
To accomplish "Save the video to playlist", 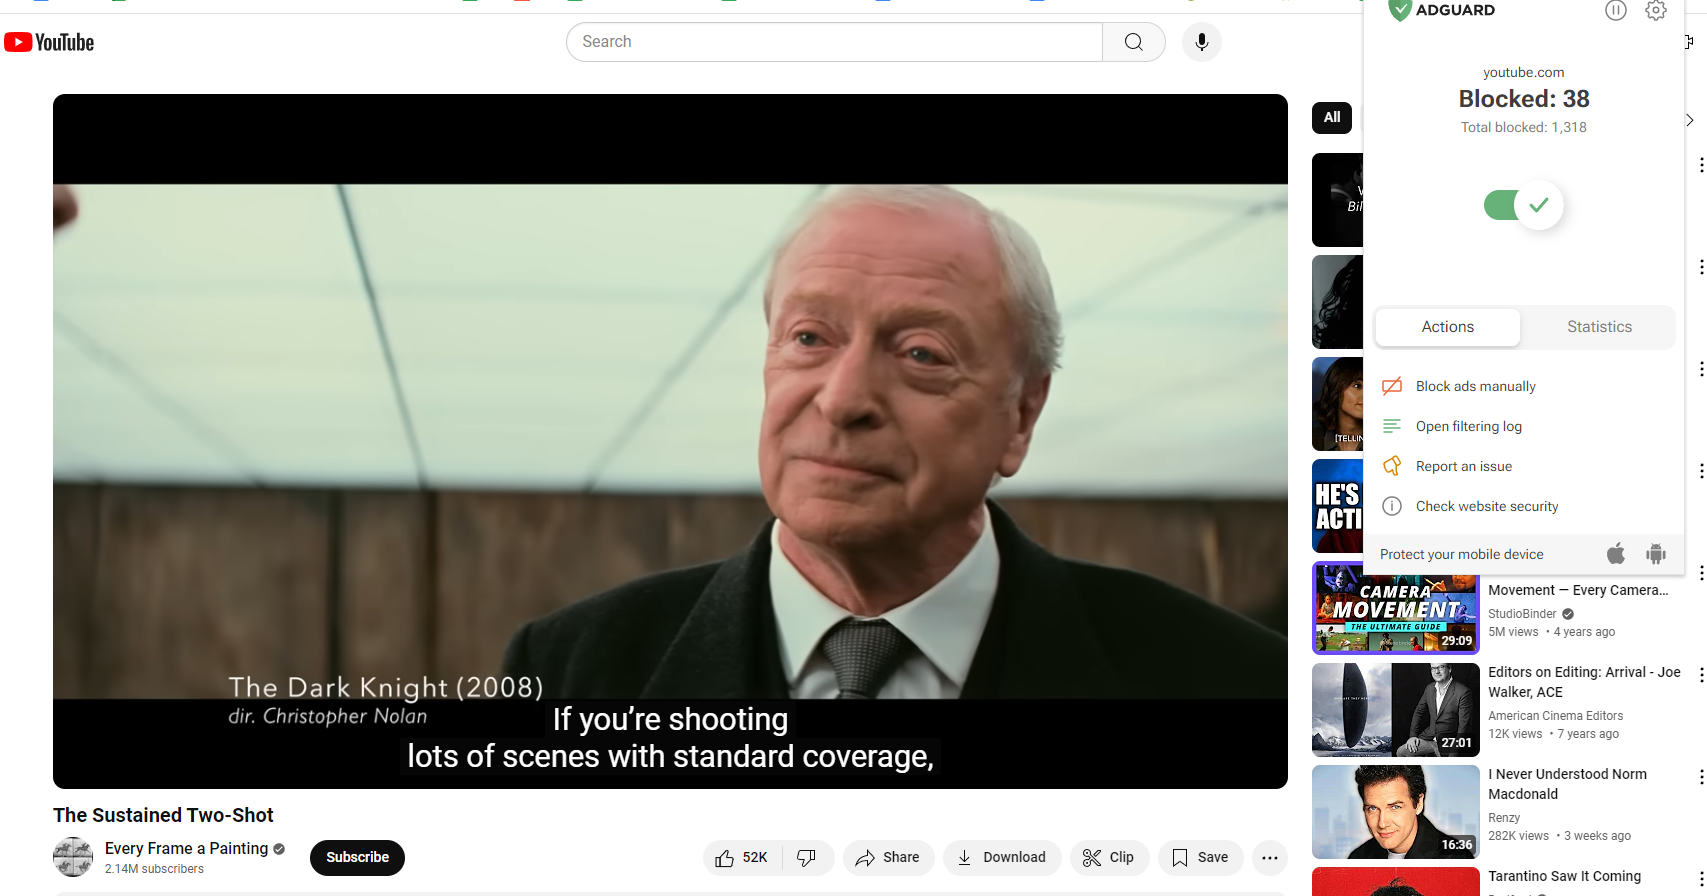I will click(x=1200, y=858).
